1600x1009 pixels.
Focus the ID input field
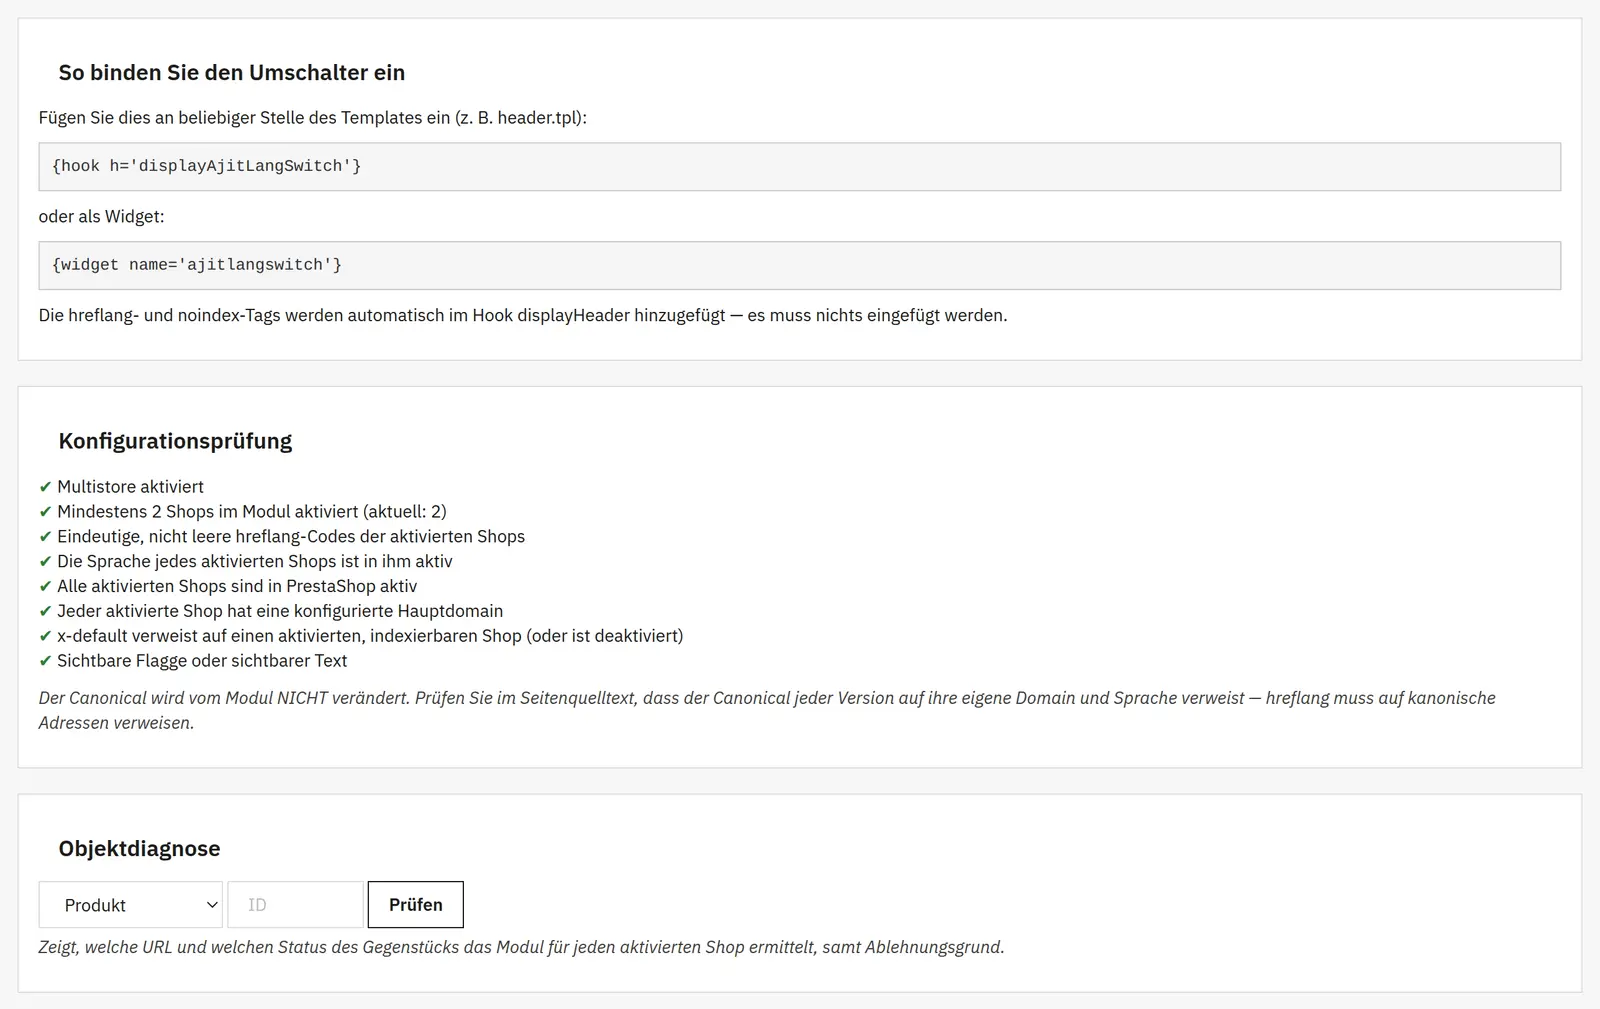(x=296, y=904)
